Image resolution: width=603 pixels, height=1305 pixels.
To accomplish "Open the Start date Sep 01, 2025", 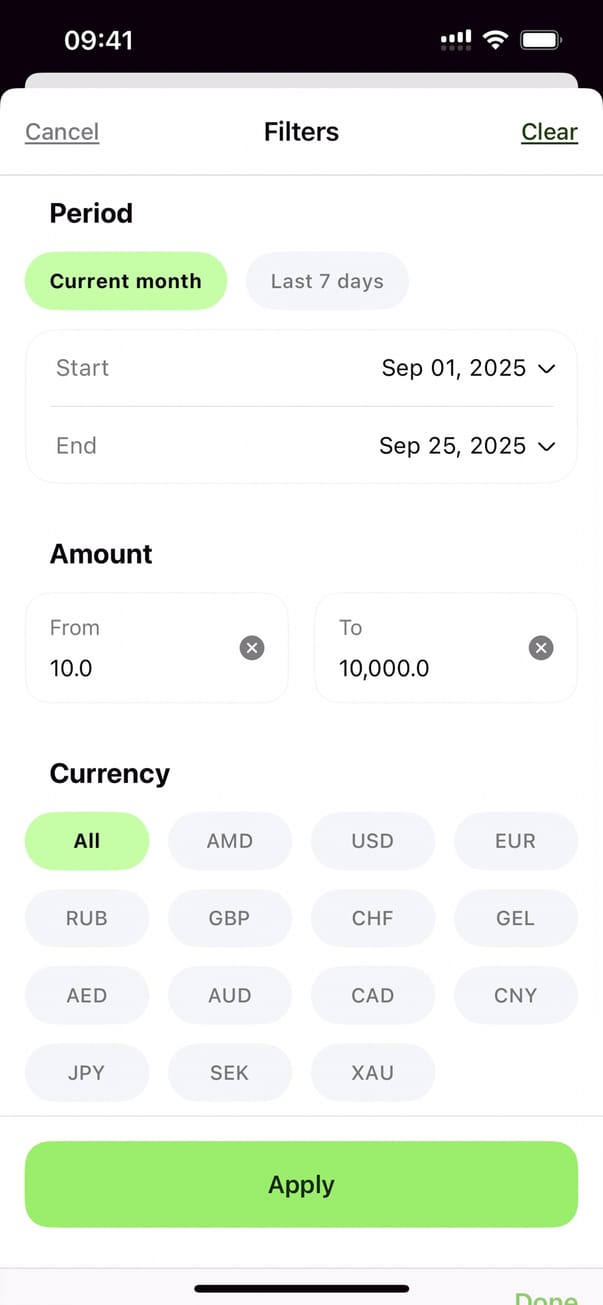I will pyautogui.click(x=454, y=368).
